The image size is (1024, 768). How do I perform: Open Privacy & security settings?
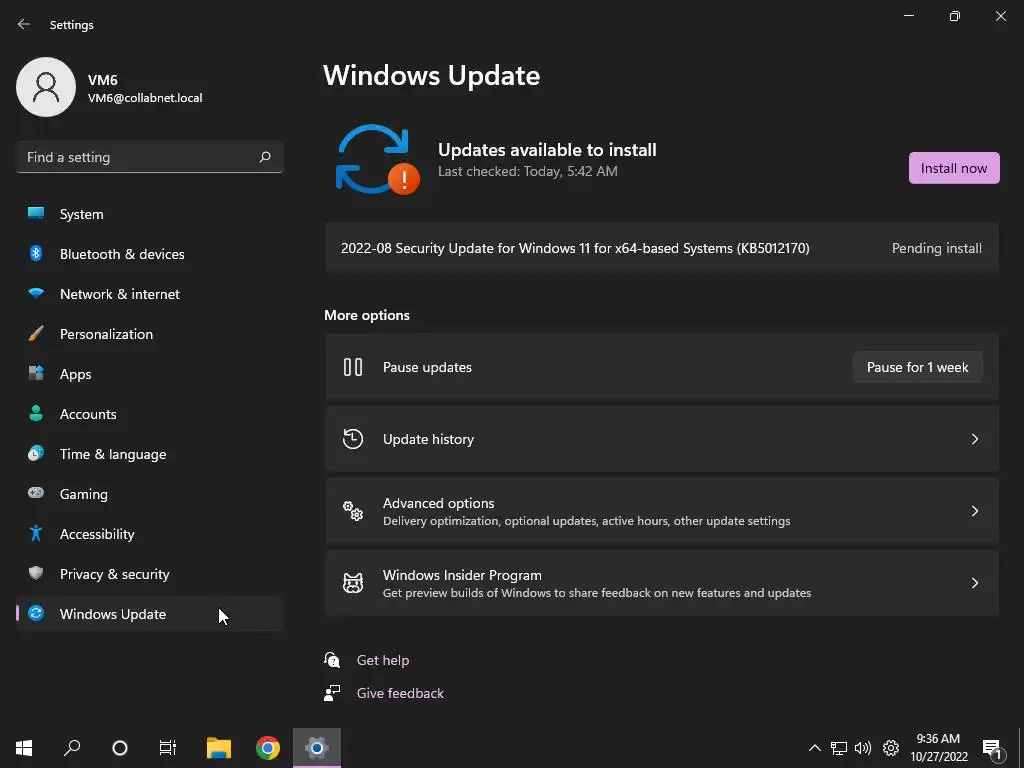coord(150,574)
